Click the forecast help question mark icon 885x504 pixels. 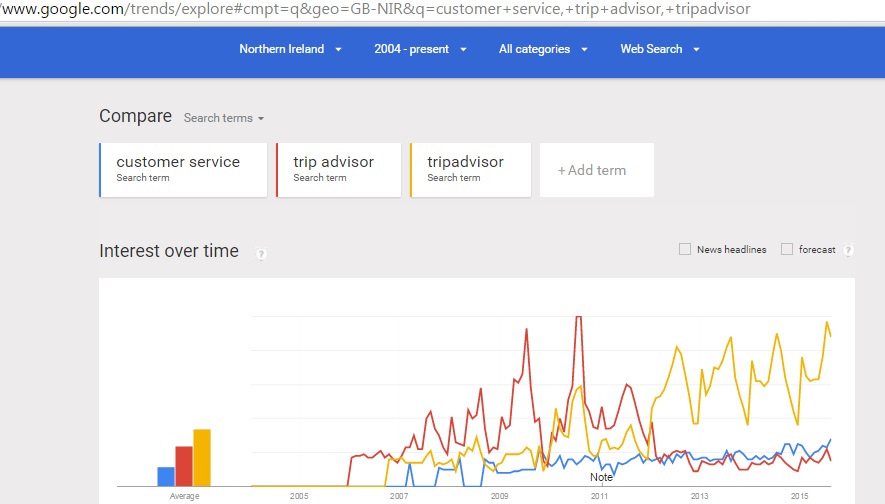(x=848, y=250)
